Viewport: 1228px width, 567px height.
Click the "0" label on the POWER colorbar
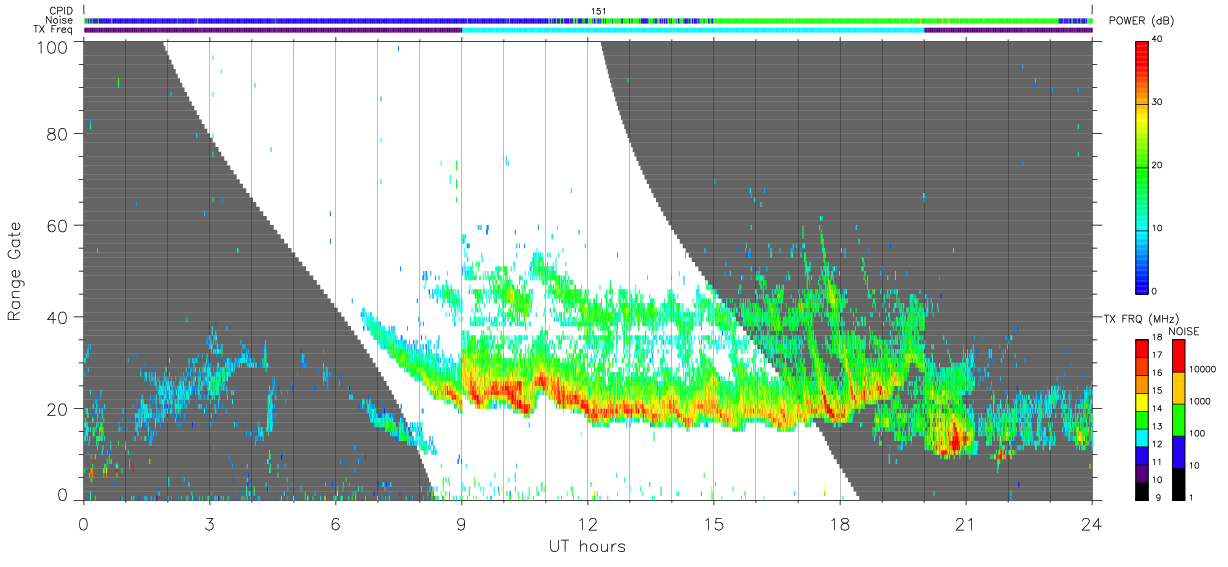(x=1154, y=291)
